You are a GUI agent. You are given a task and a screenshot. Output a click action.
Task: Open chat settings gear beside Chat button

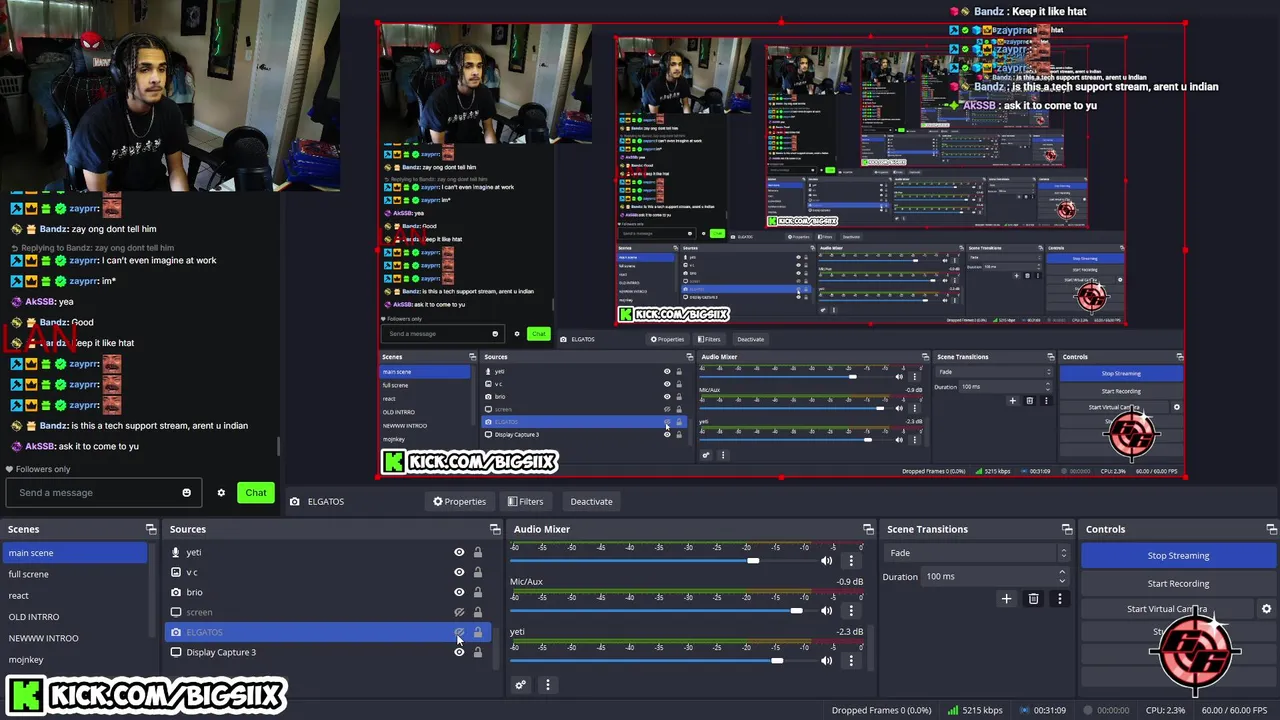click(221, 493)
